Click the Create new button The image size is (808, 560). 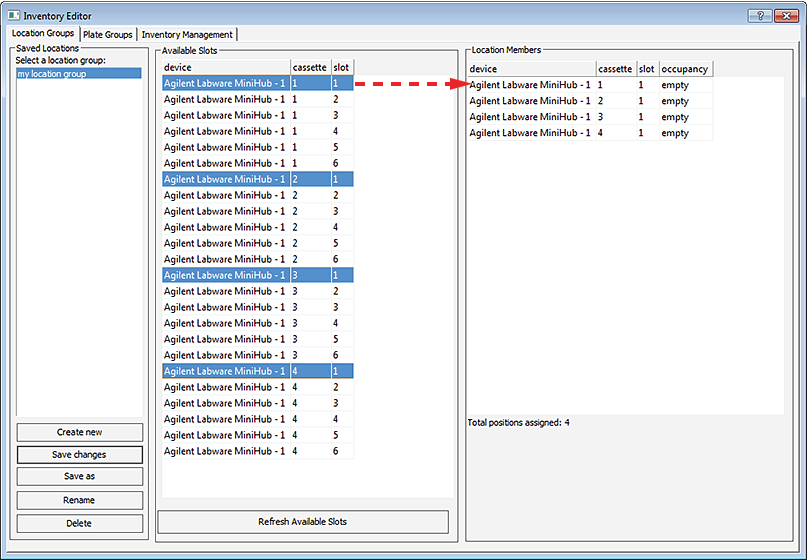(80, 432)
